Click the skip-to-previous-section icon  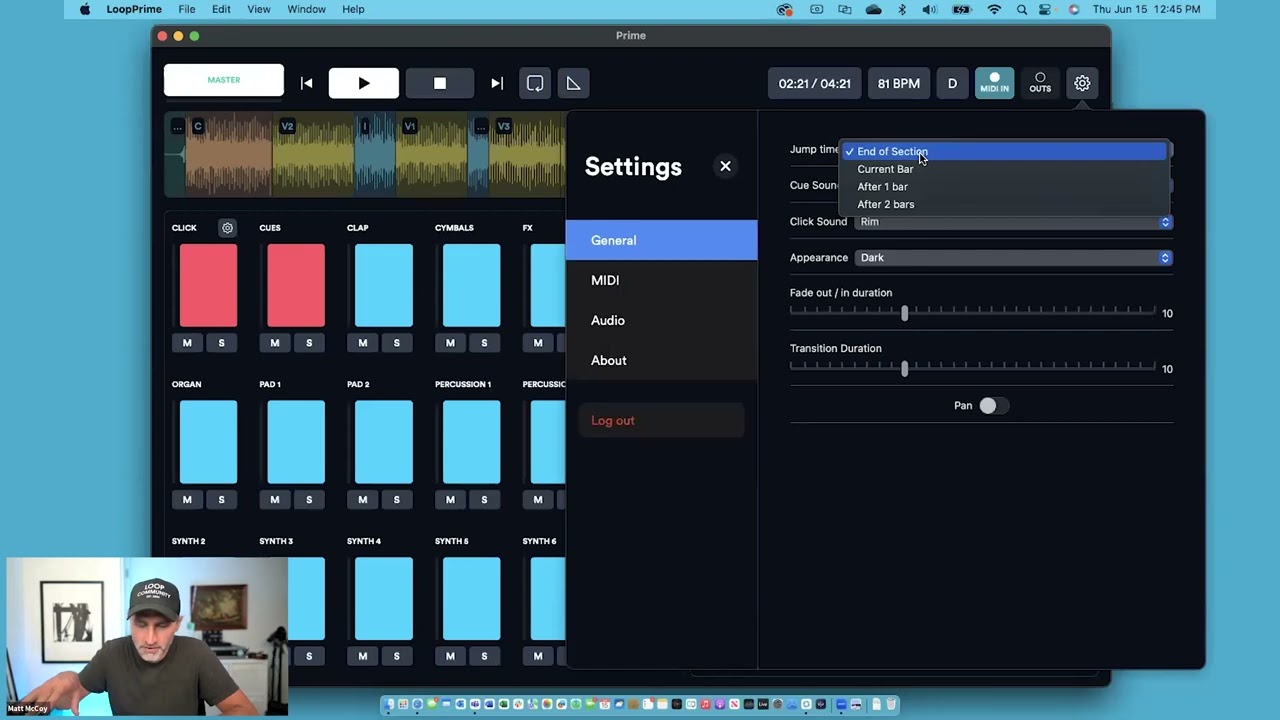click(x=307, y=83)
